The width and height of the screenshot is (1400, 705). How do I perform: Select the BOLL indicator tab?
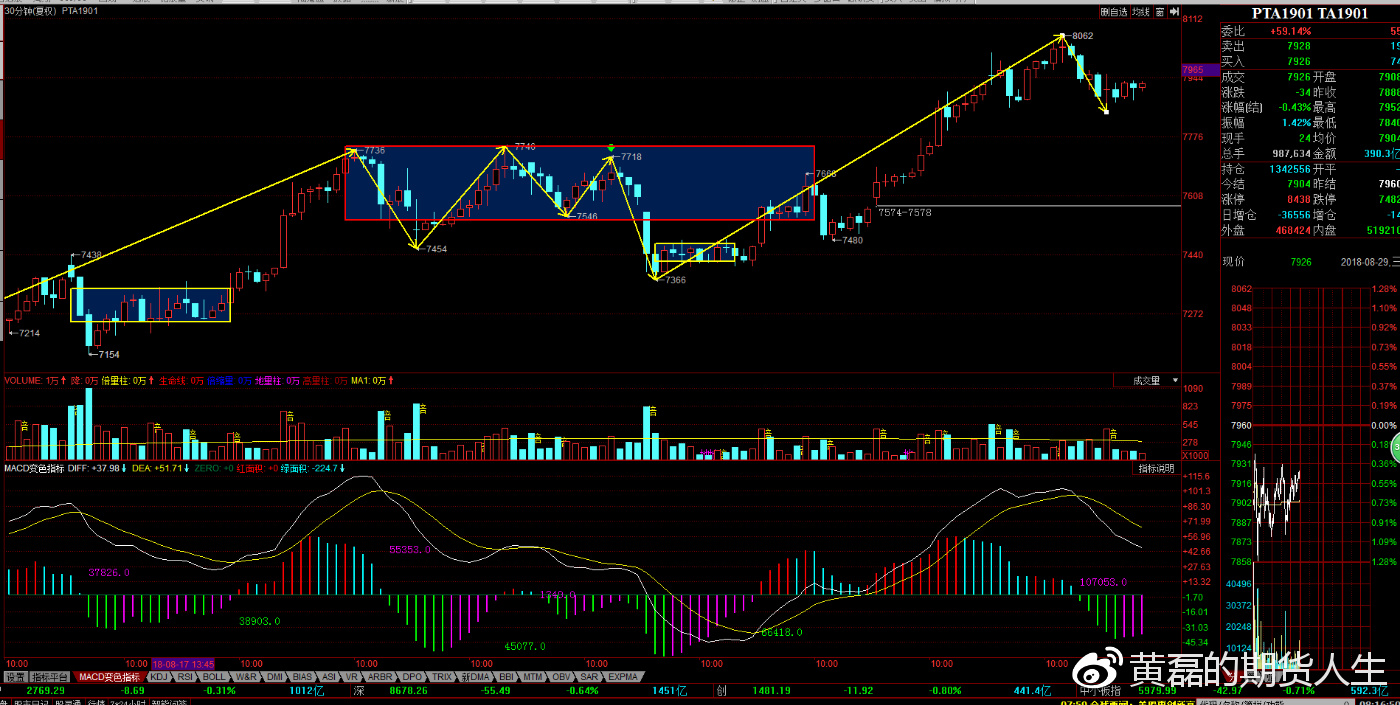pyautogui.click(x=215, y=677)
